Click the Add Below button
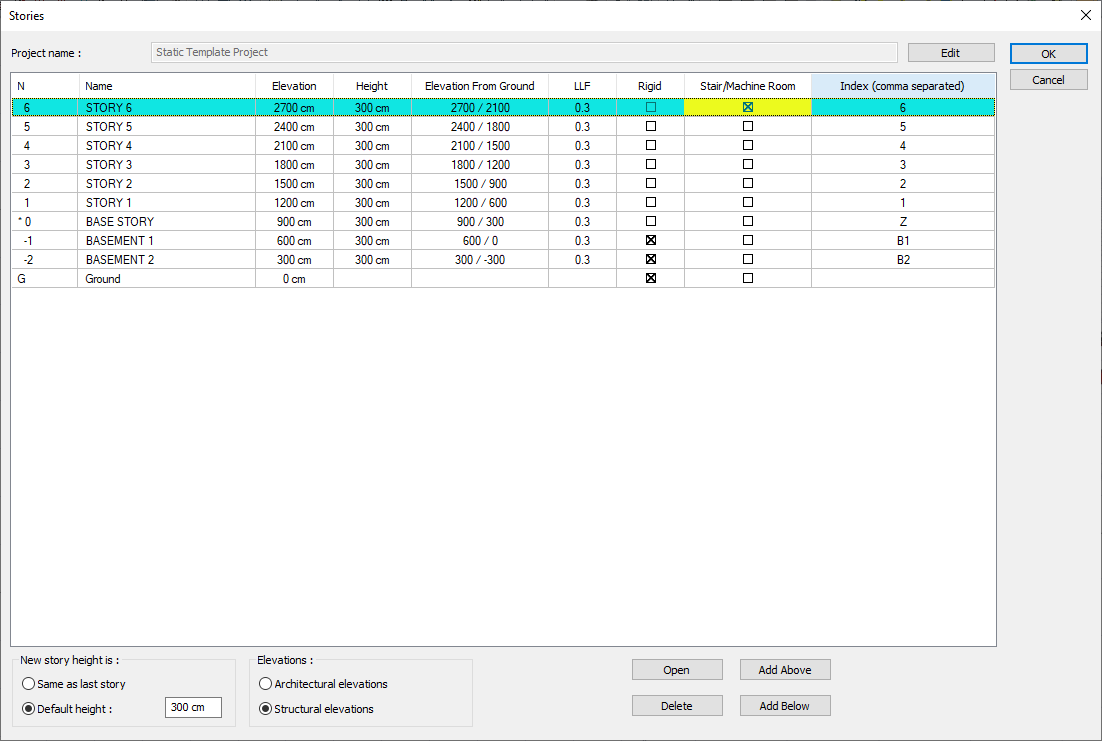 tap(784, 706)
